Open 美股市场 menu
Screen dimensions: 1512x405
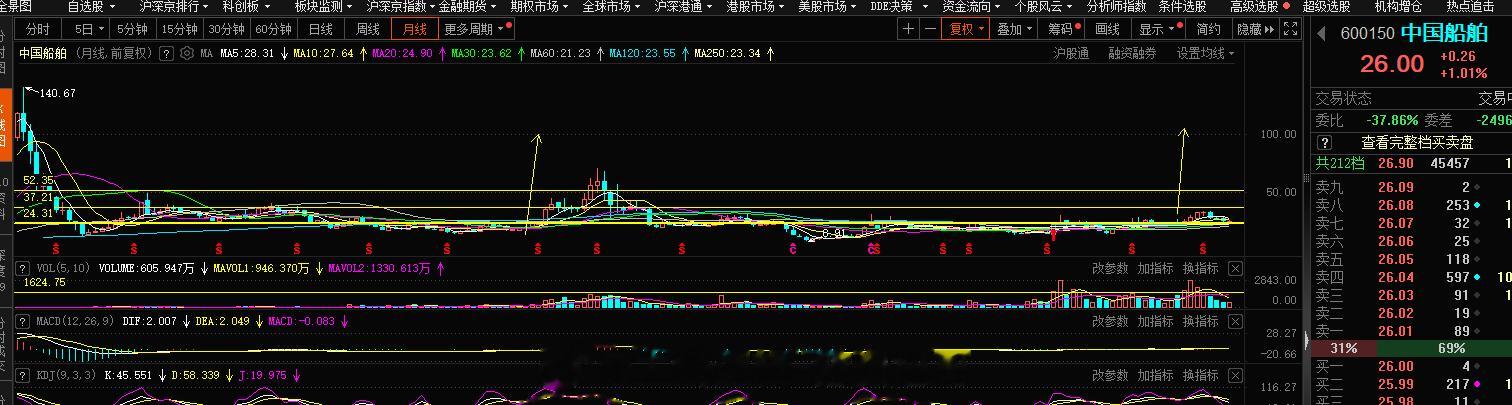point(828,6)
